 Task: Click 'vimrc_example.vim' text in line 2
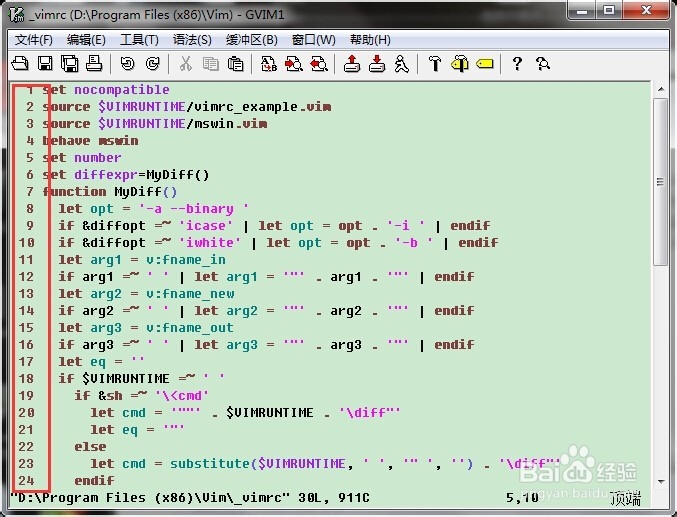tap(263, 107)
